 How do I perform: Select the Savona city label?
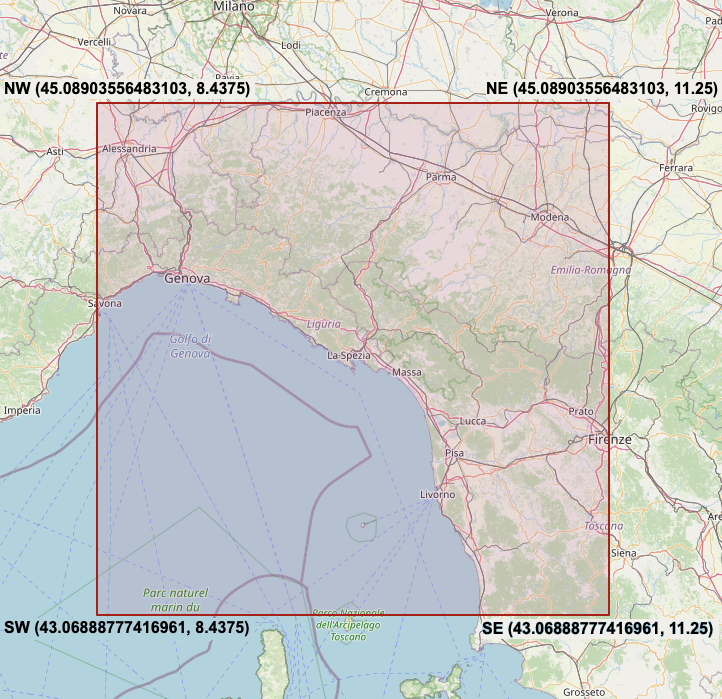pos(105,303)
